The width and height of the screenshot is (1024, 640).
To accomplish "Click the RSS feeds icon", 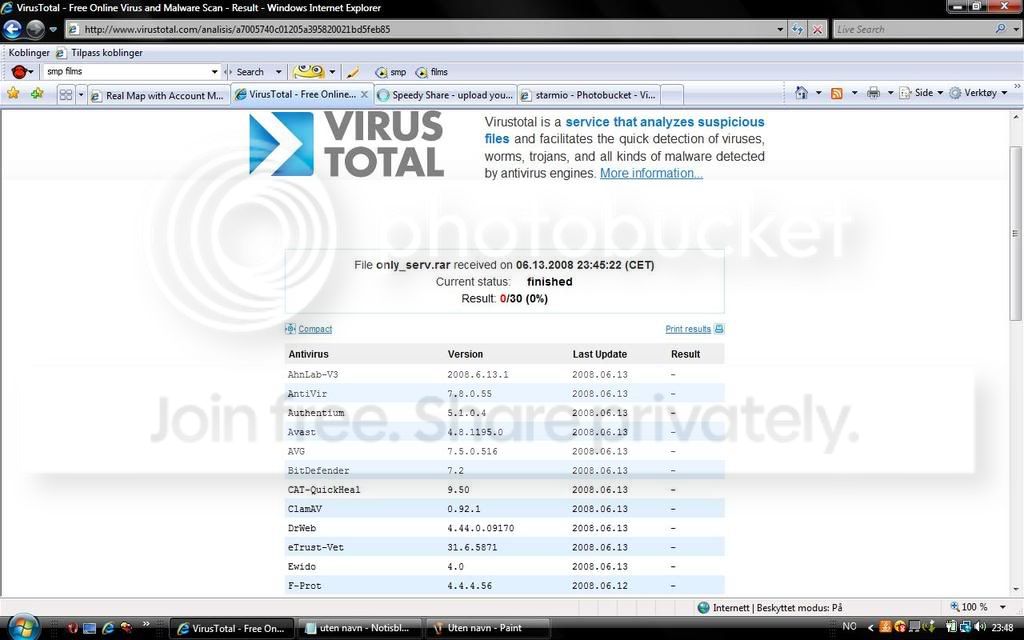I will pos(837,93).
